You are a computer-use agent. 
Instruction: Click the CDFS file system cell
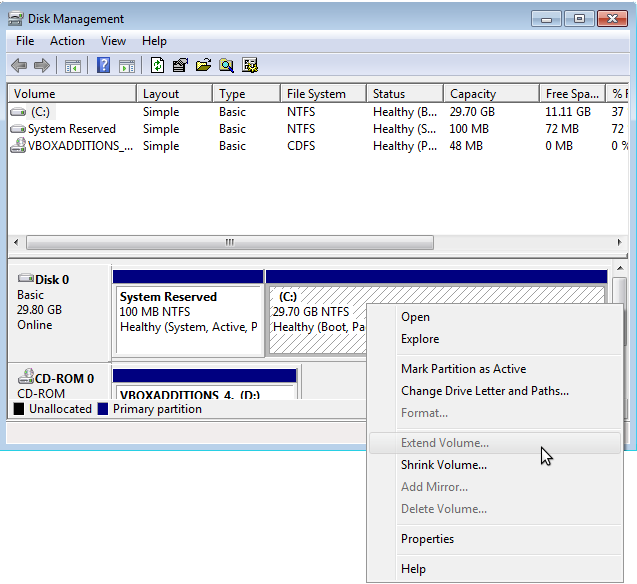click(301, 146)
